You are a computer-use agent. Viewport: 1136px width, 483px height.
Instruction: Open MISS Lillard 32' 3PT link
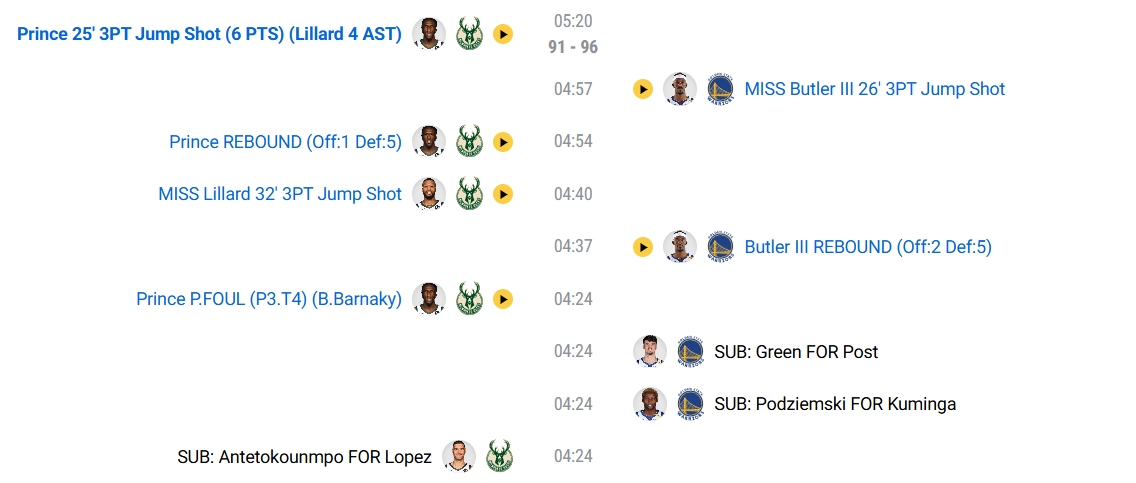tap(280, 194)
